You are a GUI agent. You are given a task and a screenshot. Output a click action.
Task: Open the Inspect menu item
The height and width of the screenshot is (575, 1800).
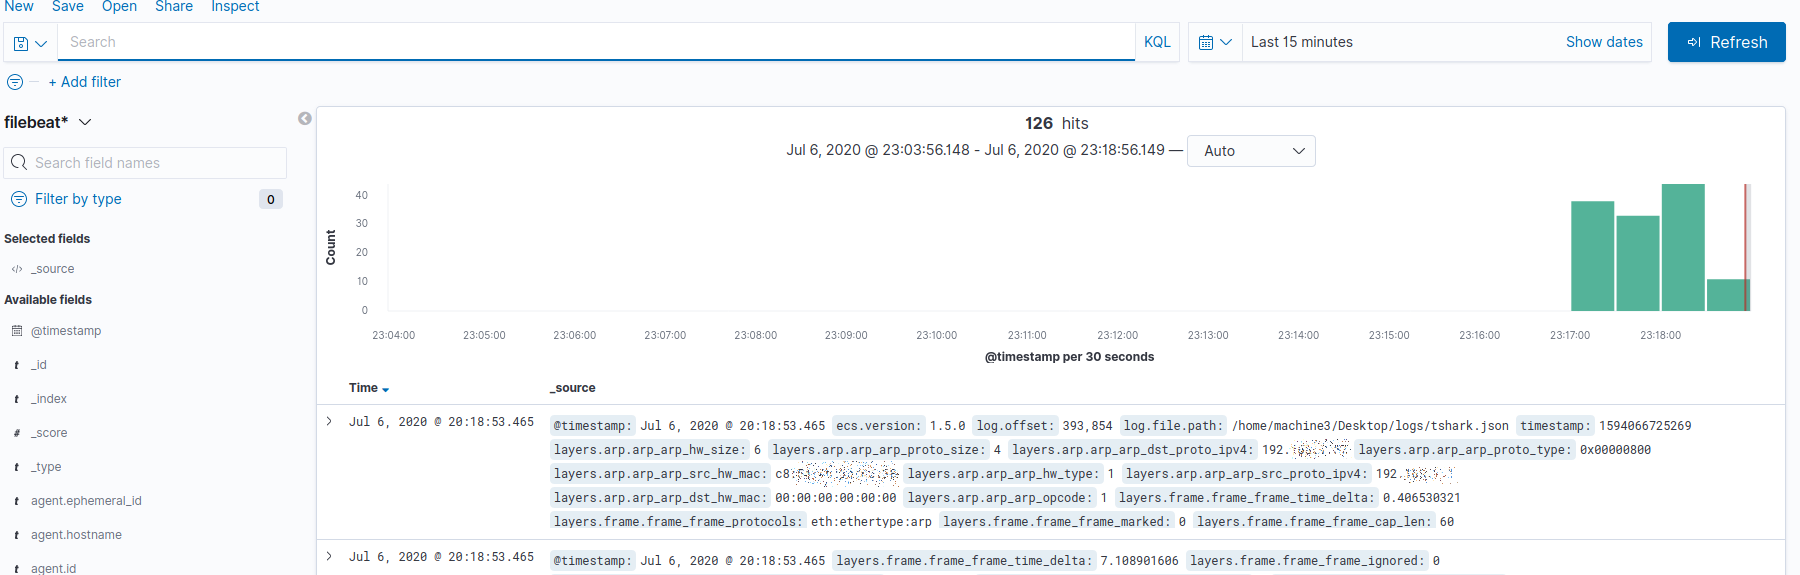[235, 7]
